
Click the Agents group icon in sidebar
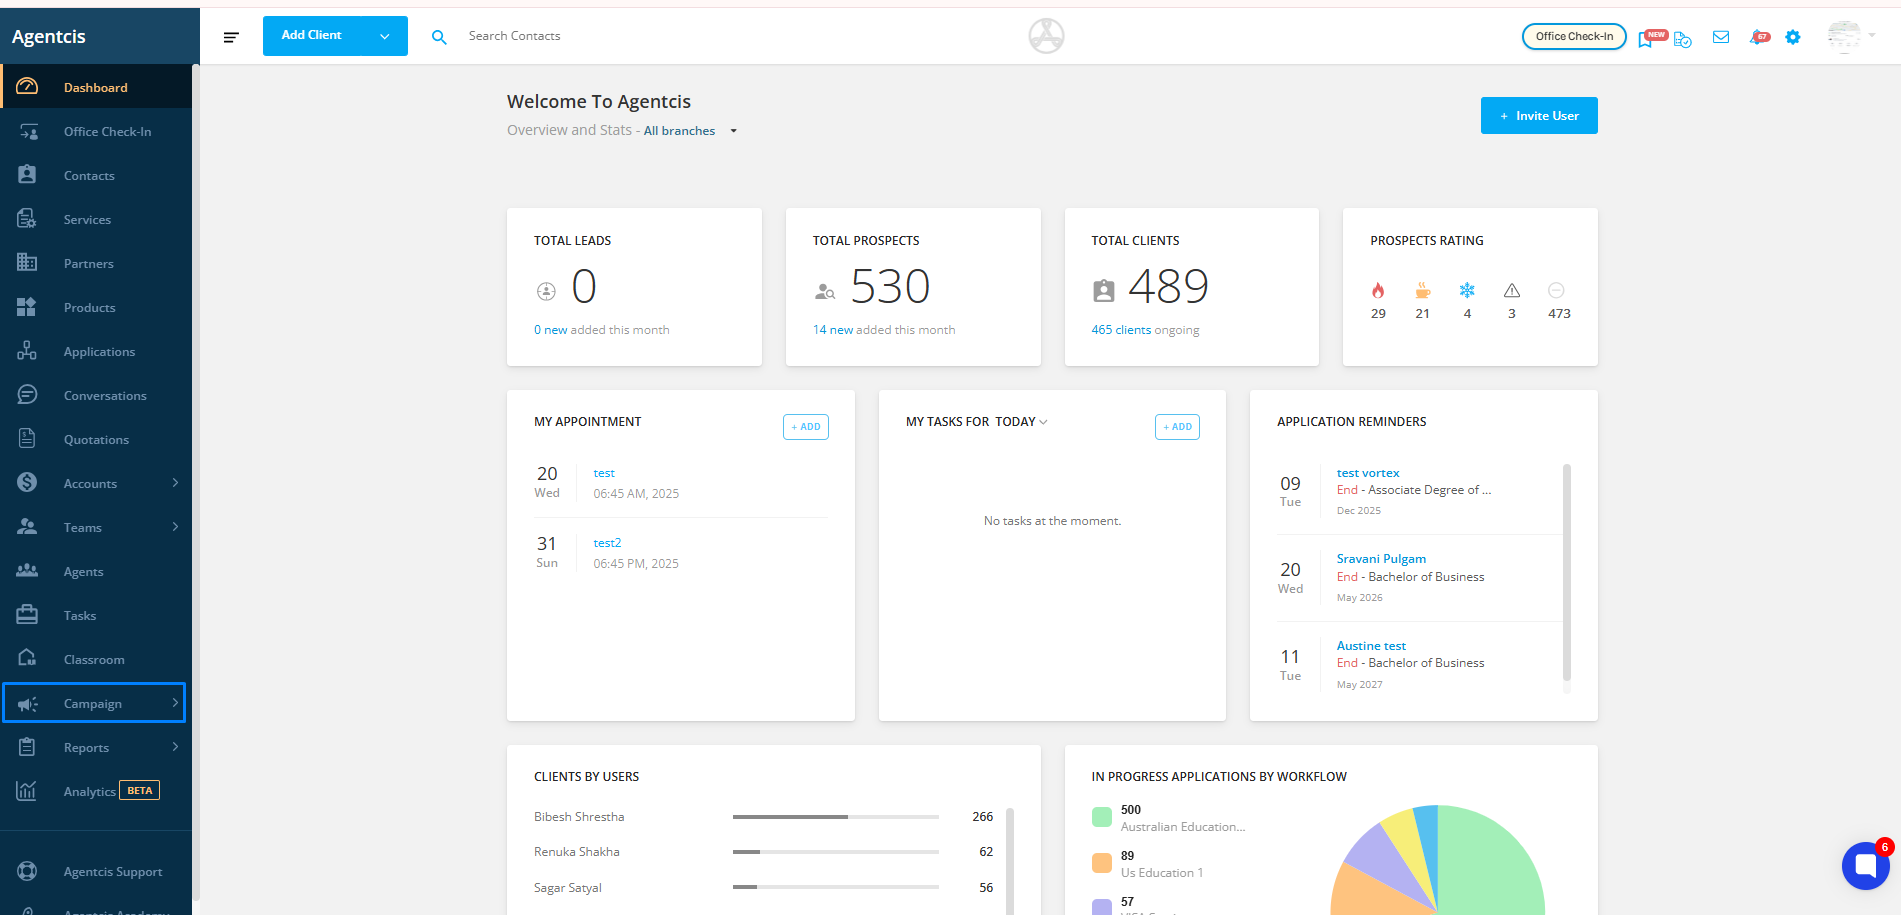click(27, 571)
